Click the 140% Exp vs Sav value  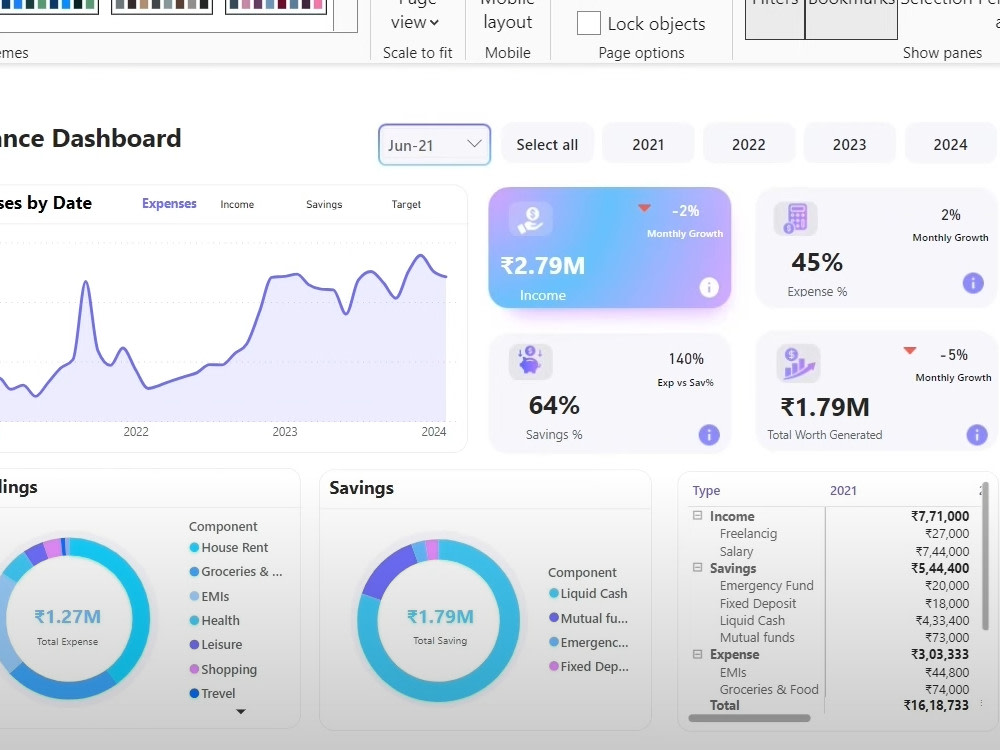click(686, 359)
